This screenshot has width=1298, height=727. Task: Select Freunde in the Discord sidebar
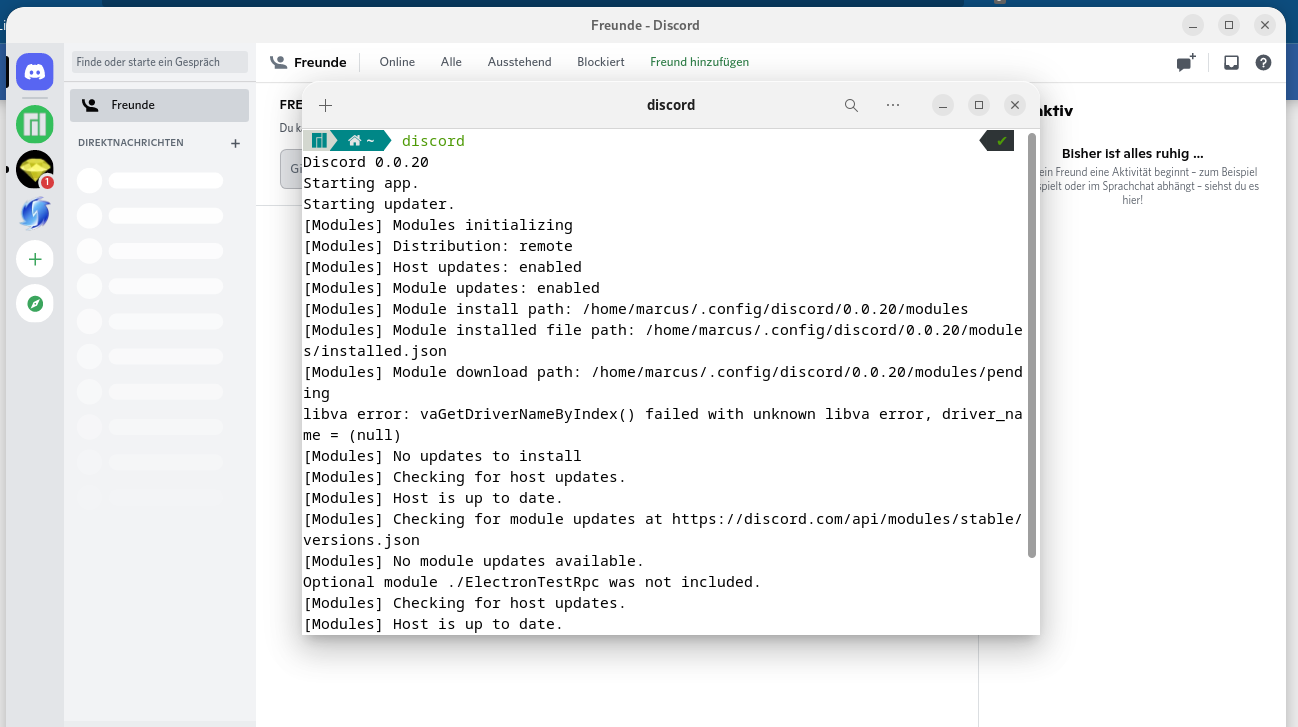tap(159, 105)
